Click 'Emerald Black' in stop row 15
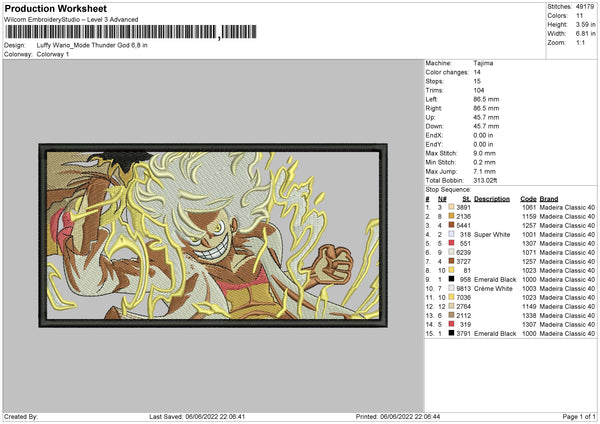 click(495, 333)
